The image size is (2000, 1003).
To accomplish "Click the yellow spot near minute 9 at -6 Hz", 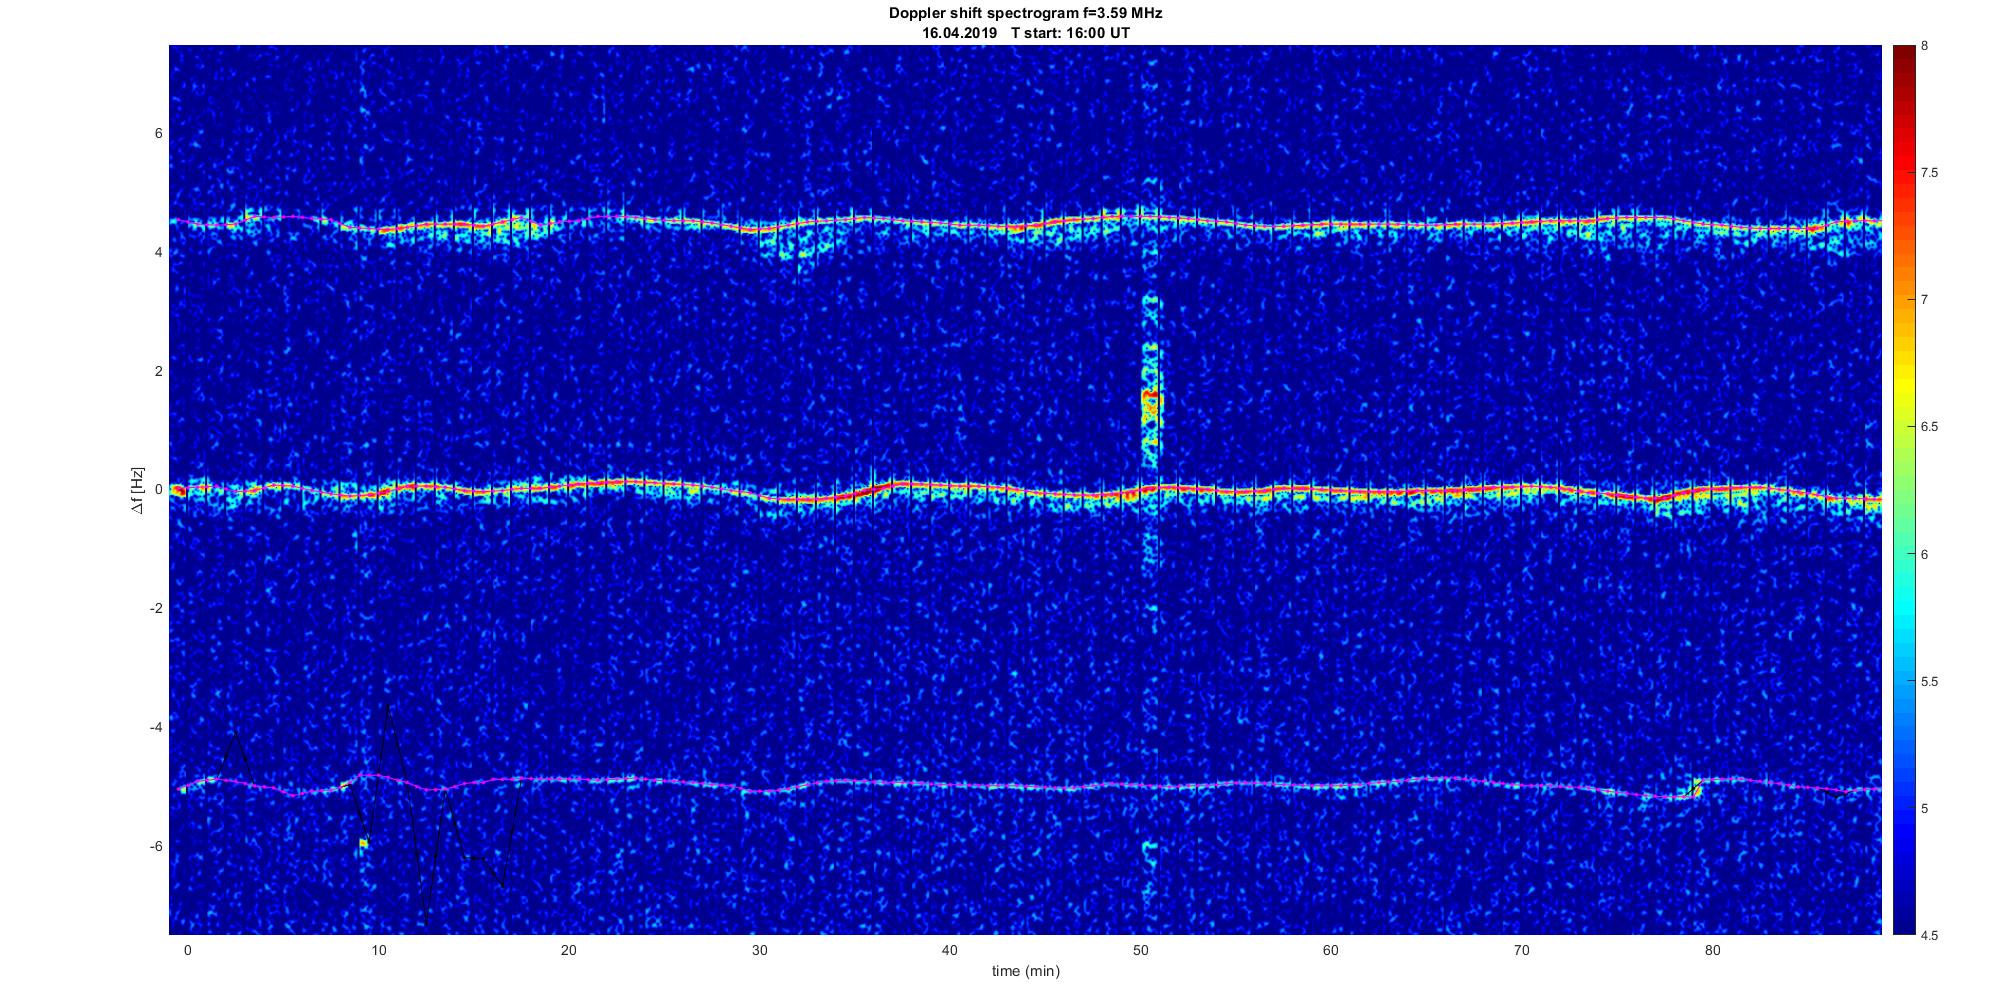I will [364, 844].
